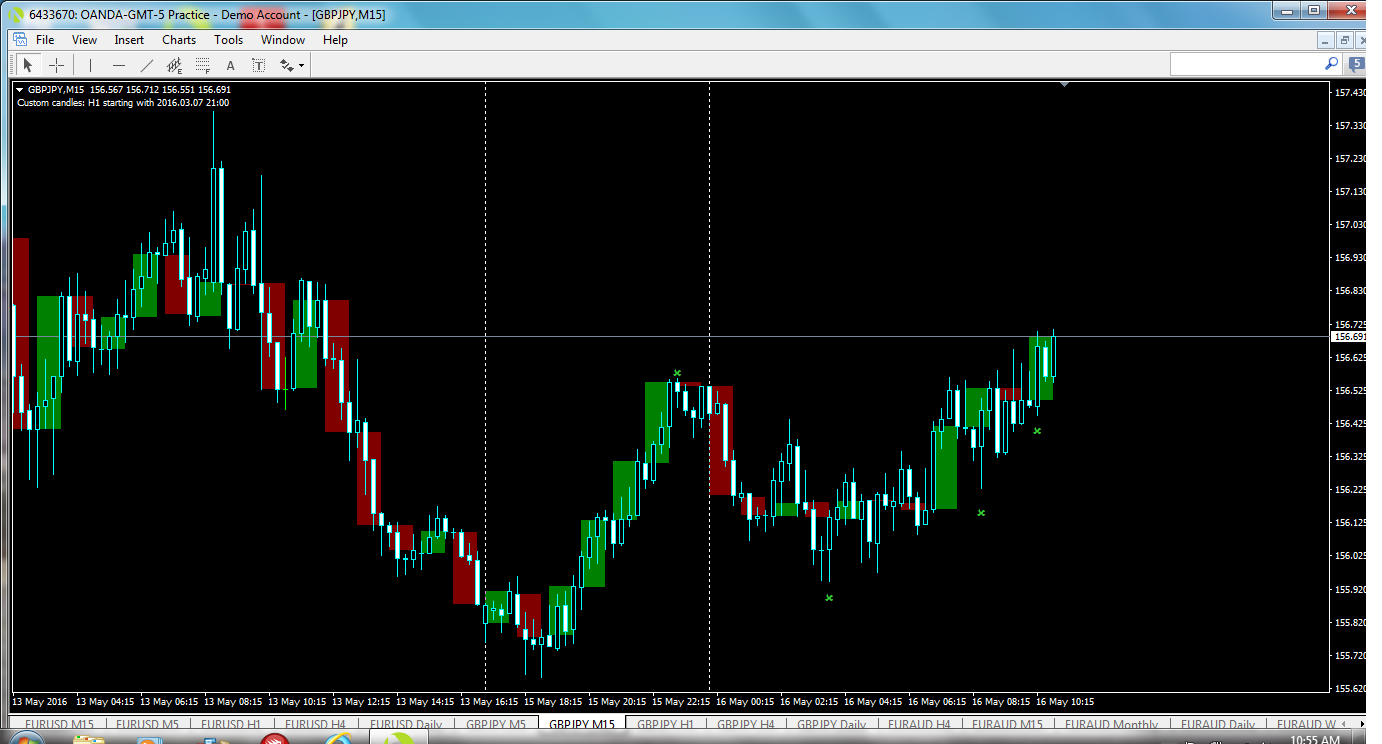The height and width of the screenshot is (744, 1382).
Task: Open the View menu
Action: click(x=85, y=40)
